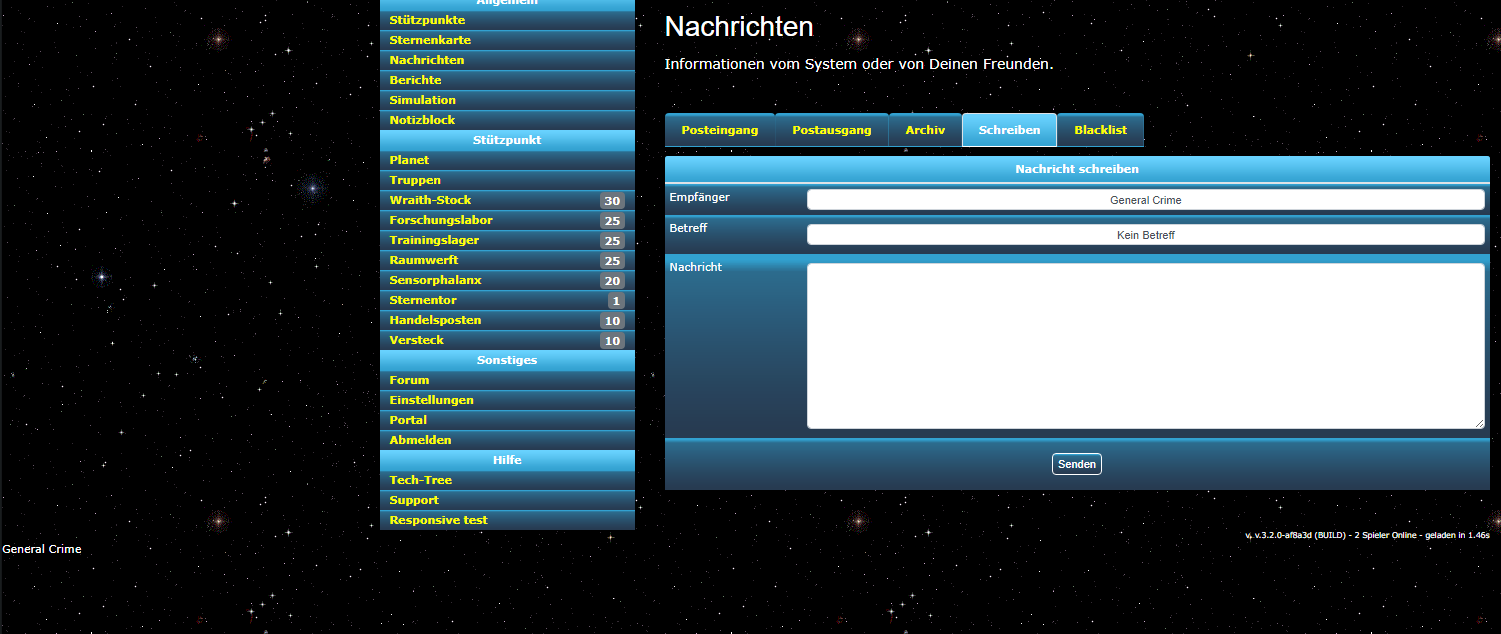Select the Blacklist tab

(x=1100, y=130)
